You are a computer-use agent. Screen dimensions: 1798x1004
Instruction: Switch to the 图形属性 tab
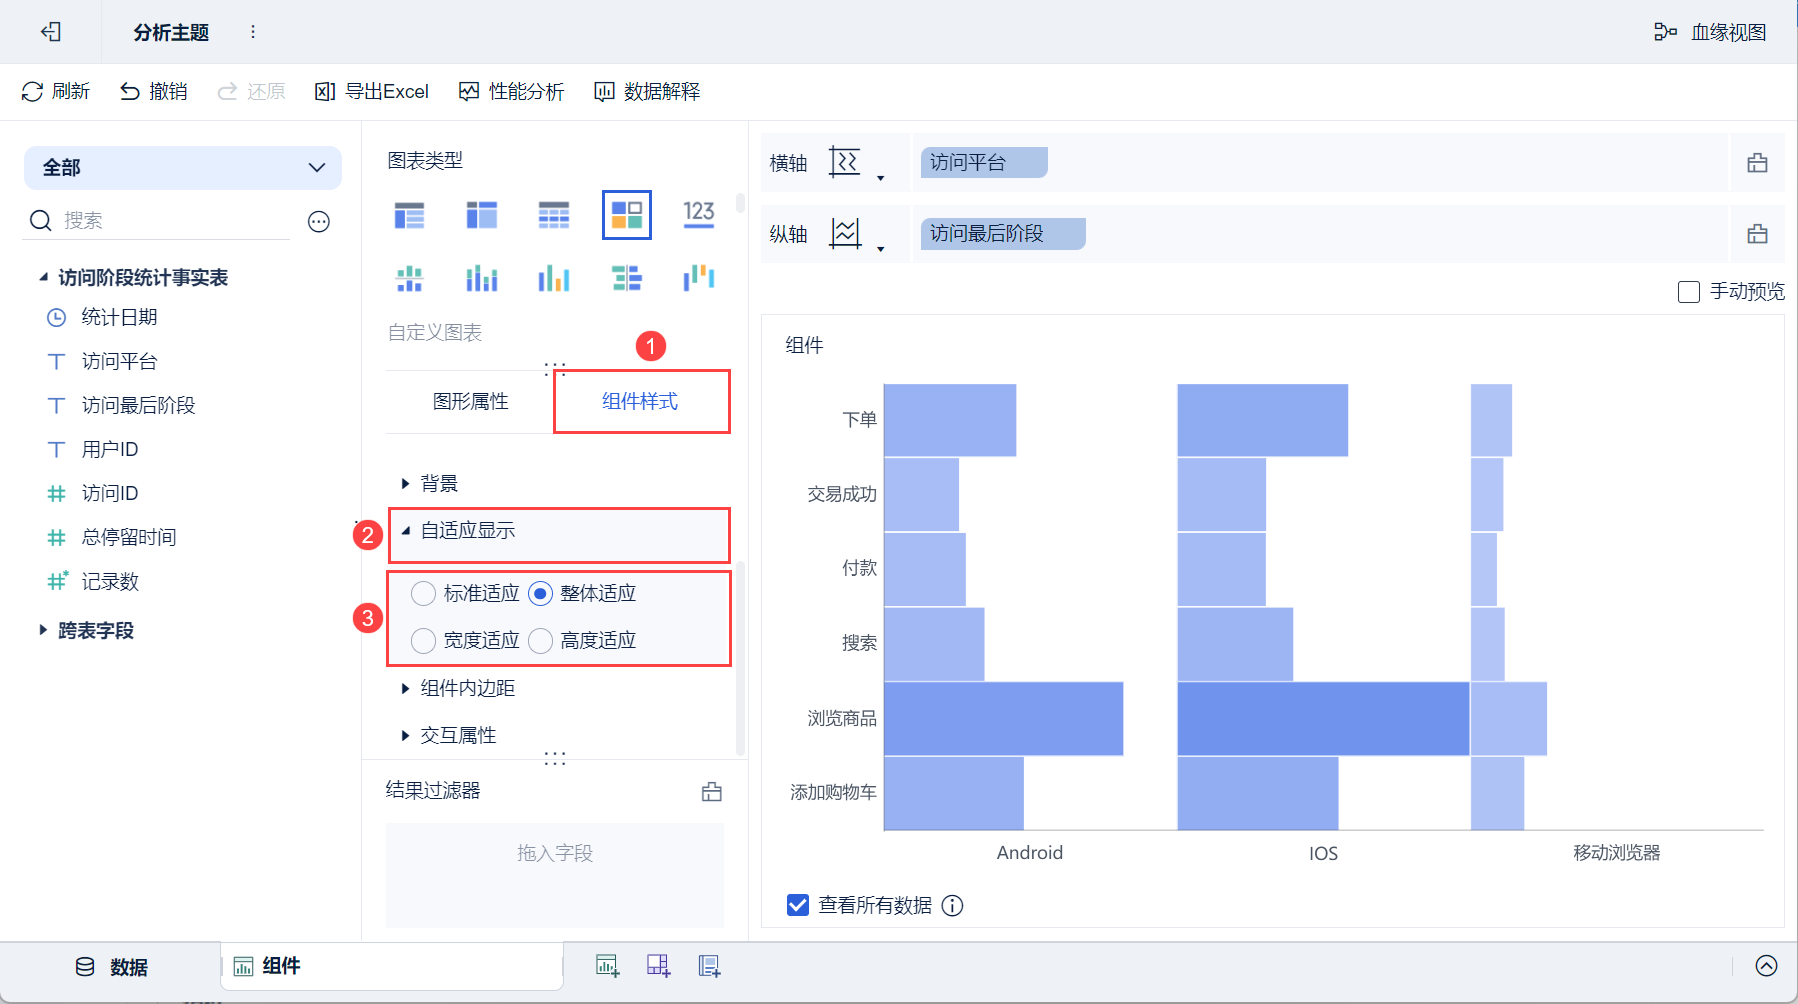tap(470, 401)
